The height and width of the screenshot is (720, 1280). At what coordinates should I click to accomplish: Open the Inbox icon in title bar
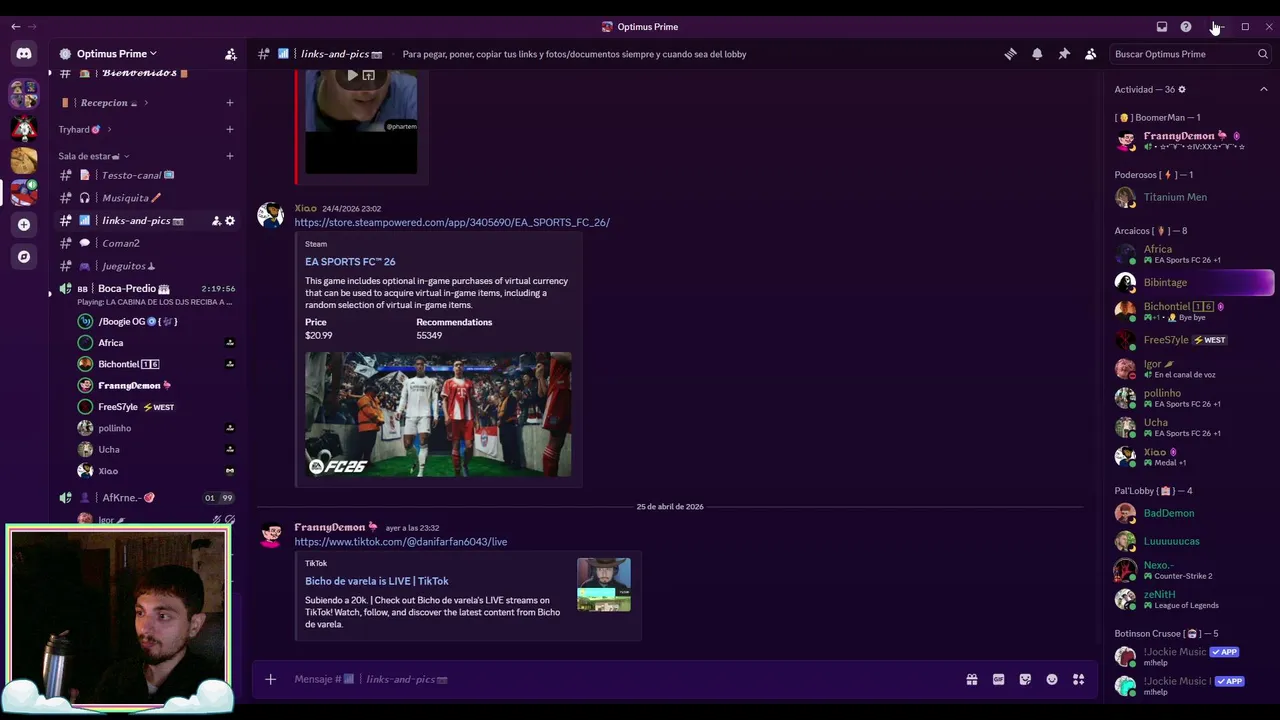1162,27
